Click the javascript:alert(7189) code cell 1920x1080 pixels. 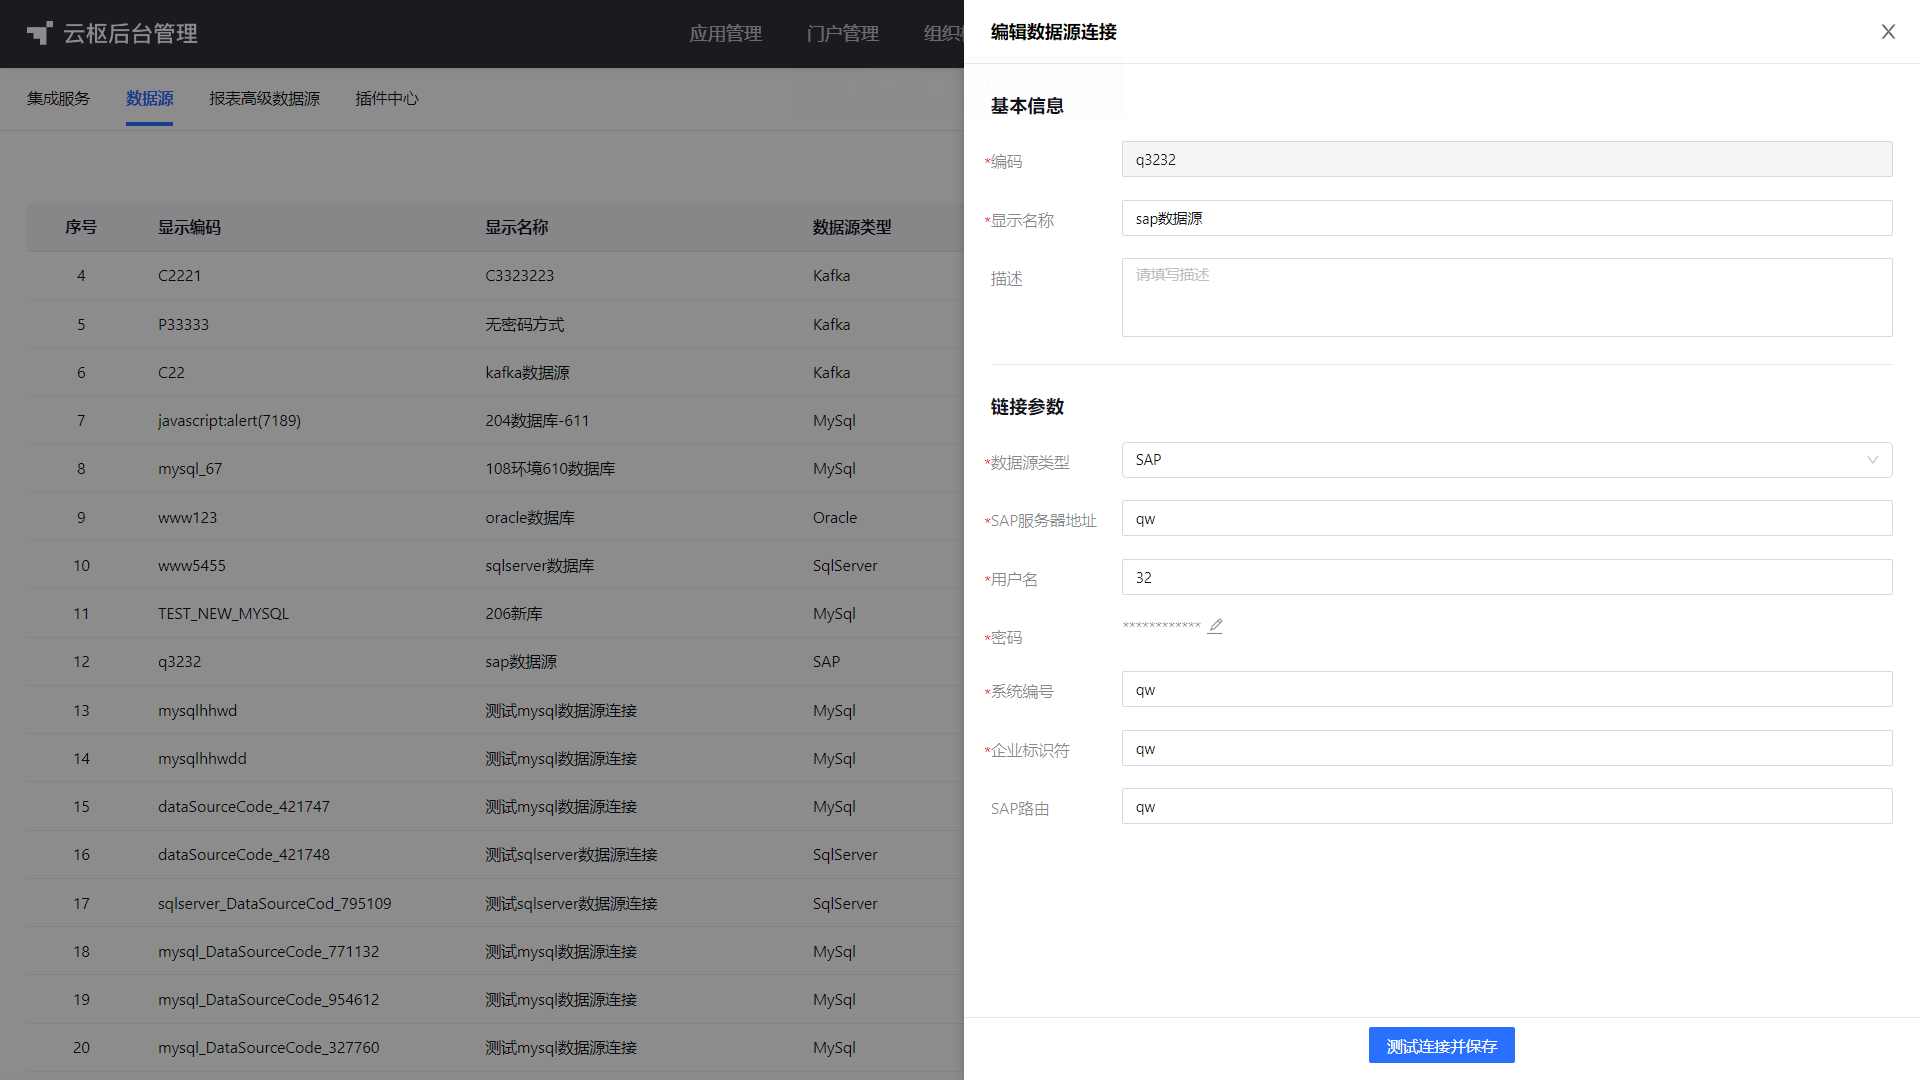229,420
